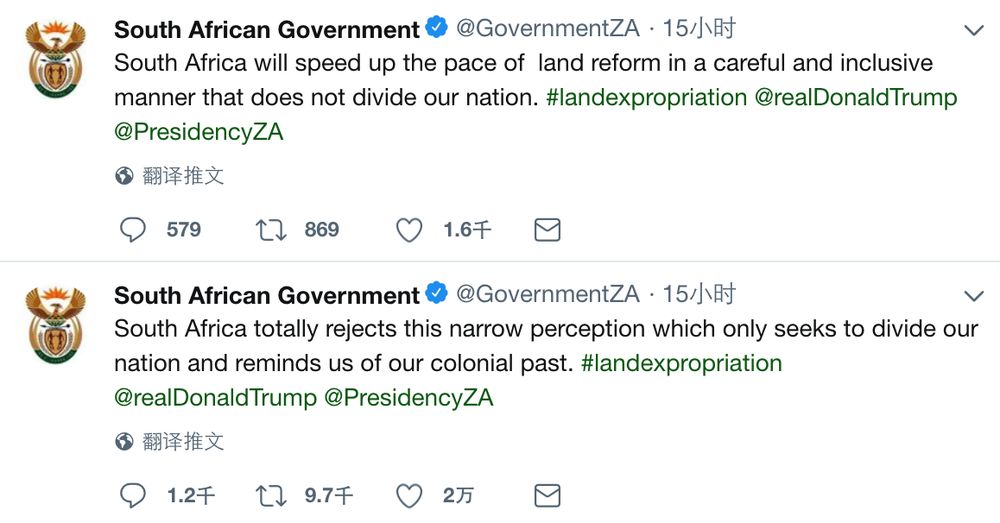
Task: Expand second tweet's dropdown chevron
Action: tap(973, 296)
